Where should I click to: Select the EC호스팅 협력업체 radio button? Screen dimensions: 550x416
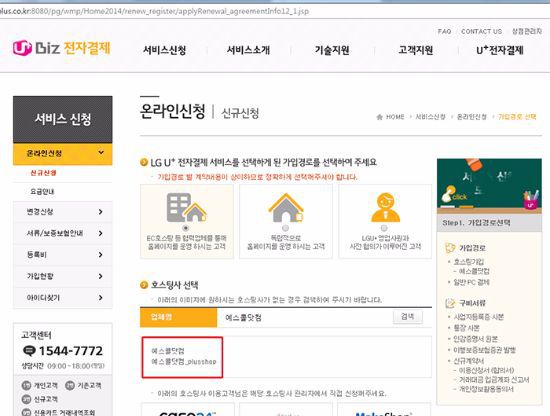click(x=186, y=228)
